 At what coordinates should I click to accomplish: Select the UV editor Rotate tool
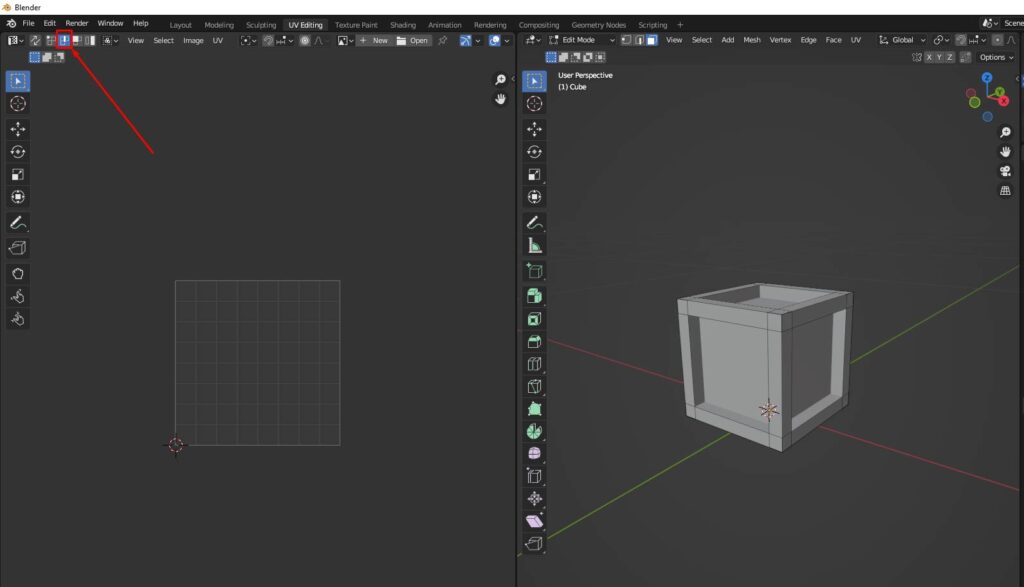click(18, 151)
